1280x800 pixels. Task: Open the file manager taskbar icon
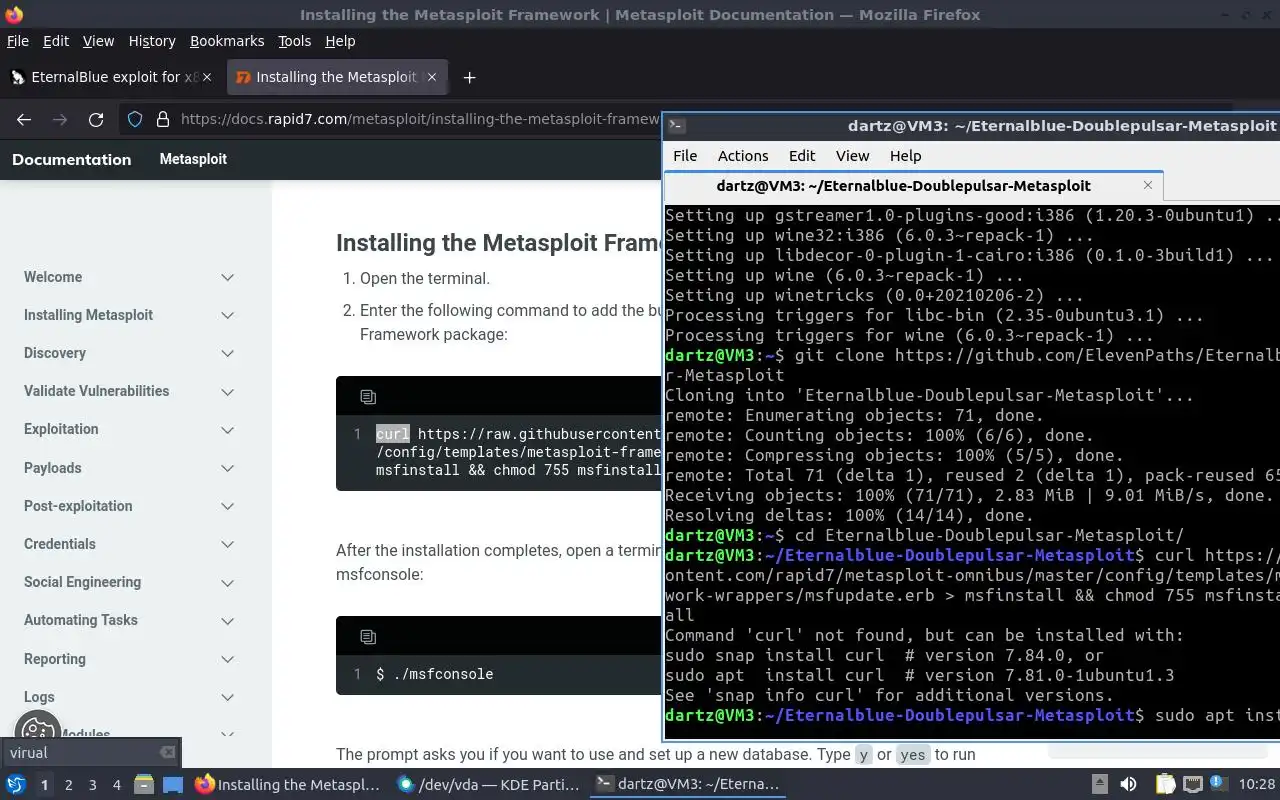143,785
